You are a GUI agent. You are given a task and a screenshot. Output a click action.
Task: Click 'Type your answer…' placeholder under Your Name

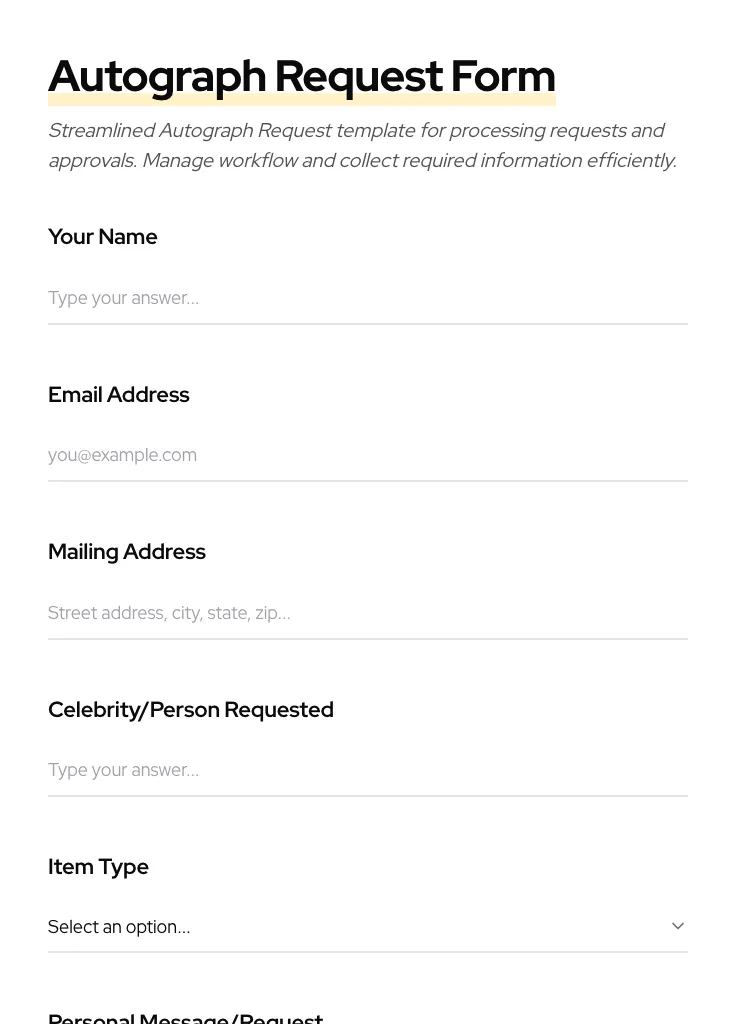(123, 298)
